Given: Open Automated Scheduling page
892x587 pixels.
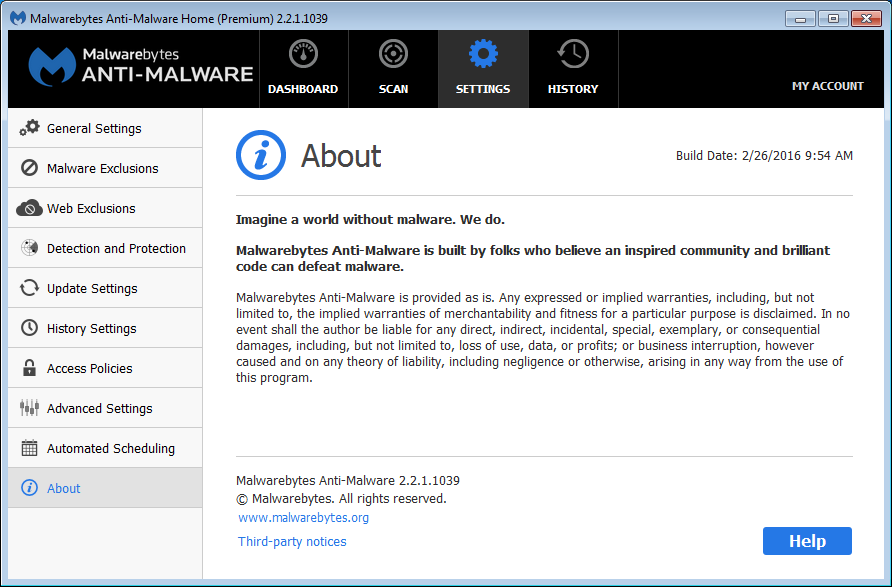Looking at the screenshot, I should pos(105,448).
